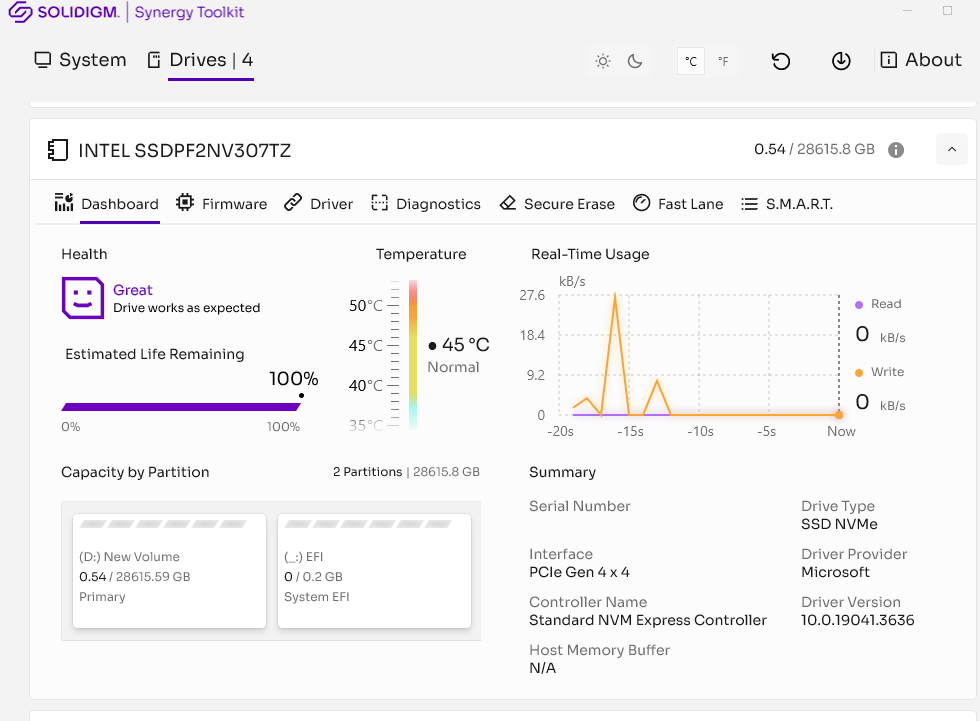Click the 2 Partitions label
The image size is (980, 721).
(368, 472)
